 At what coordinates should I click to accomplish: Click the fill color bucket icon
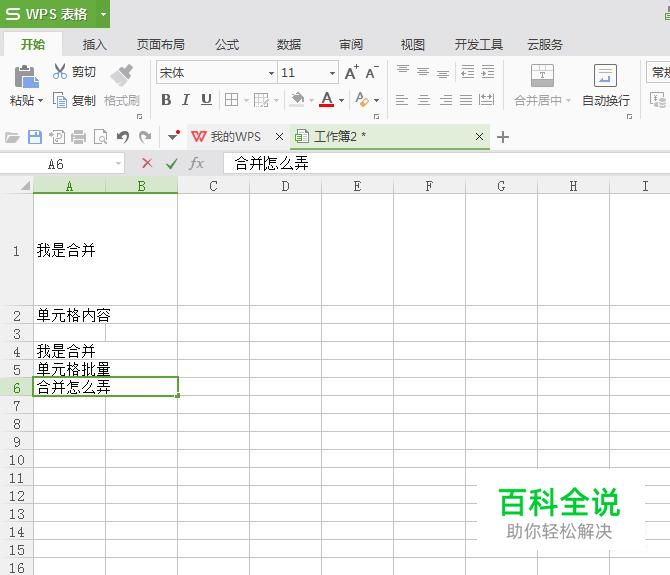click(297, 100)
